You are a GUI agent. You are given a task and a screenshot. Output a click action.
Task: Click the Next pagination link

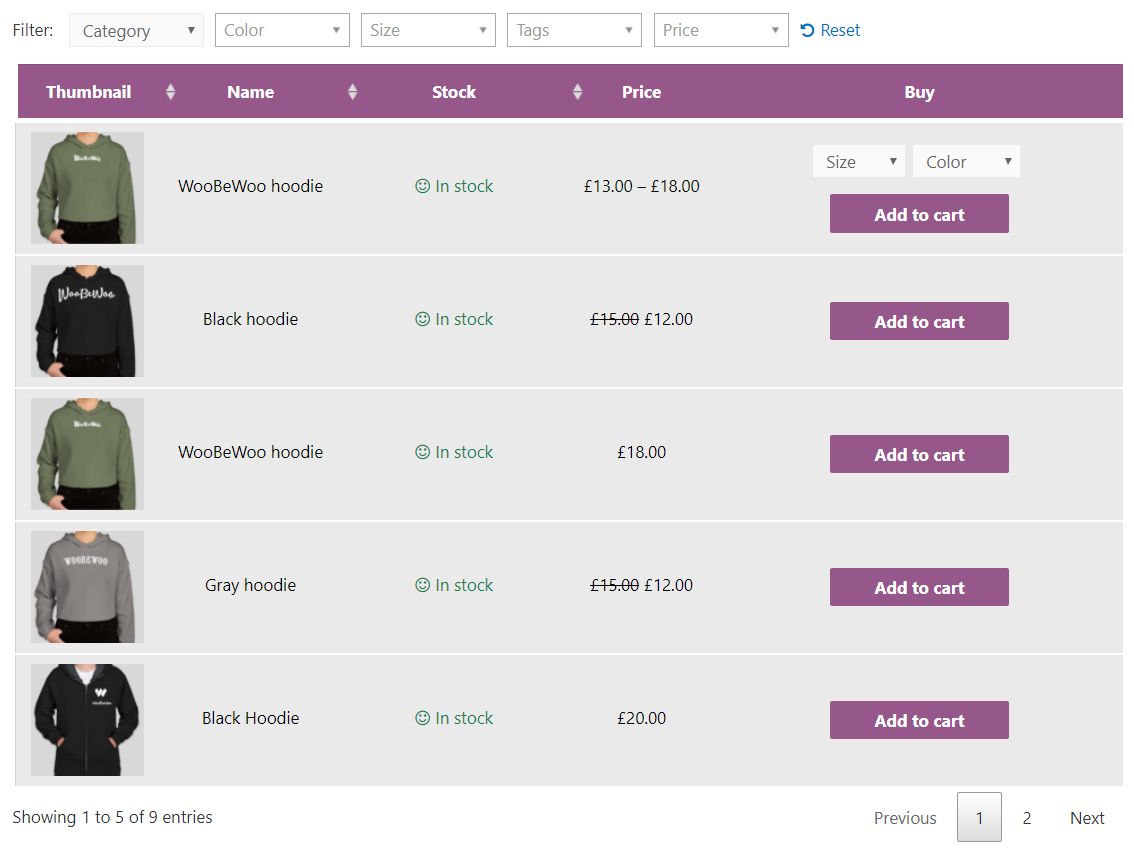[1087, 818]
